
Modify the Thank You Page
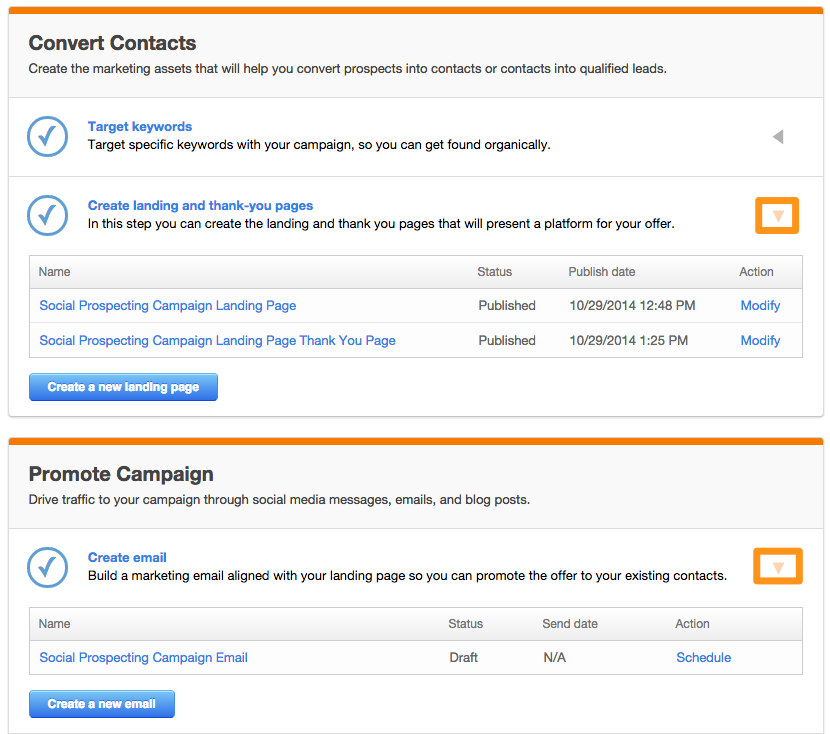pyautogui.click(x=760, y=341)
